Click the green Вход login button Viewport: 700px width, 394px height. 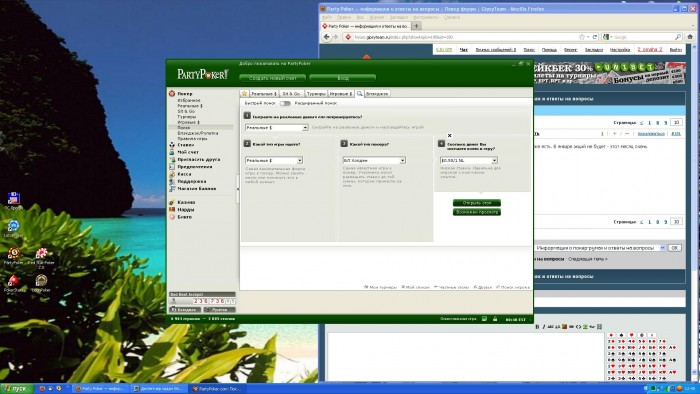(x=342, y=78)
